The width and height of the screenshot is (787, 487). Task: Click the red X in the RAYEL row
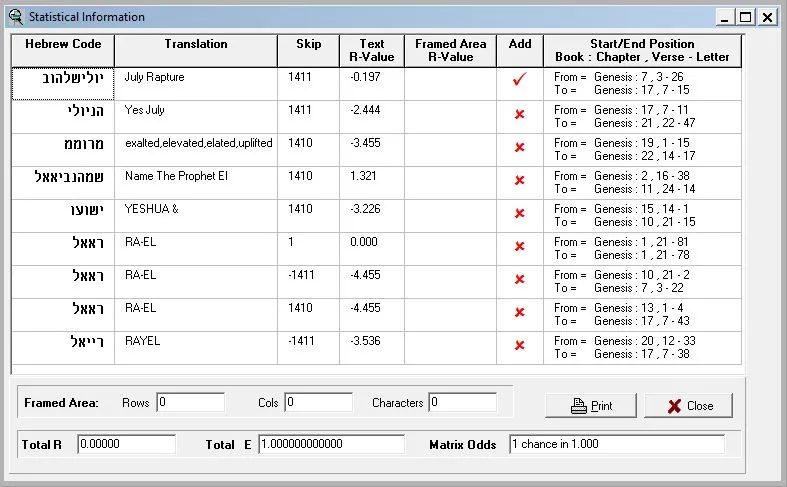coord(519,346)
